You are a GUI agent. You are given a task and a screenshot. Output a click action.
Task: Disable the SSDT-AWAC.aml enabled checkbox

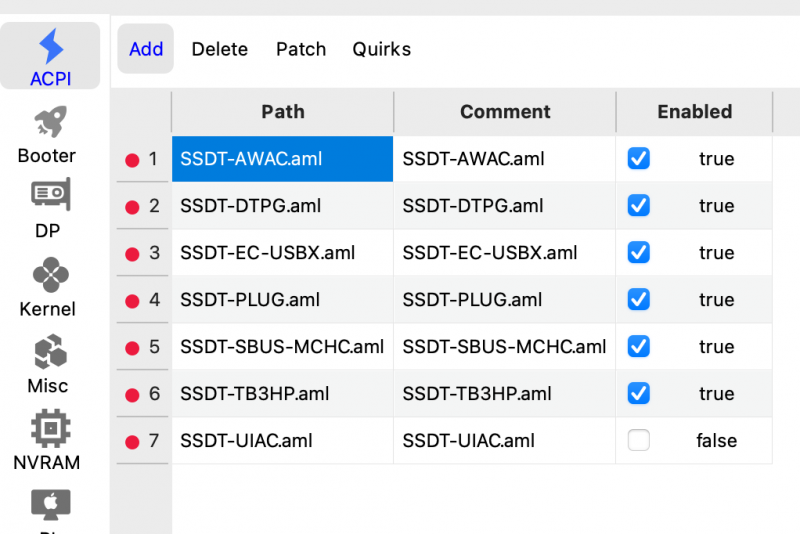coord(638,158)
